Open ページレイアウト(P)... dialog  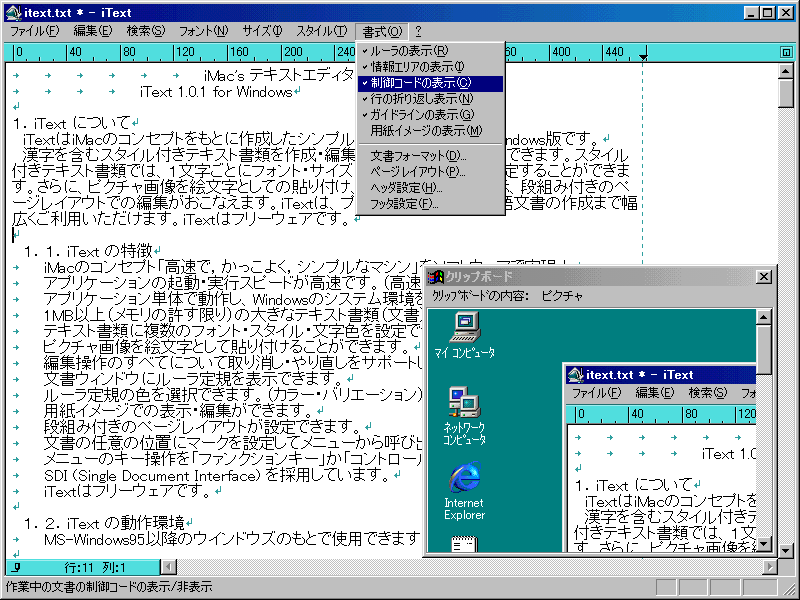[x=430, y=172]
